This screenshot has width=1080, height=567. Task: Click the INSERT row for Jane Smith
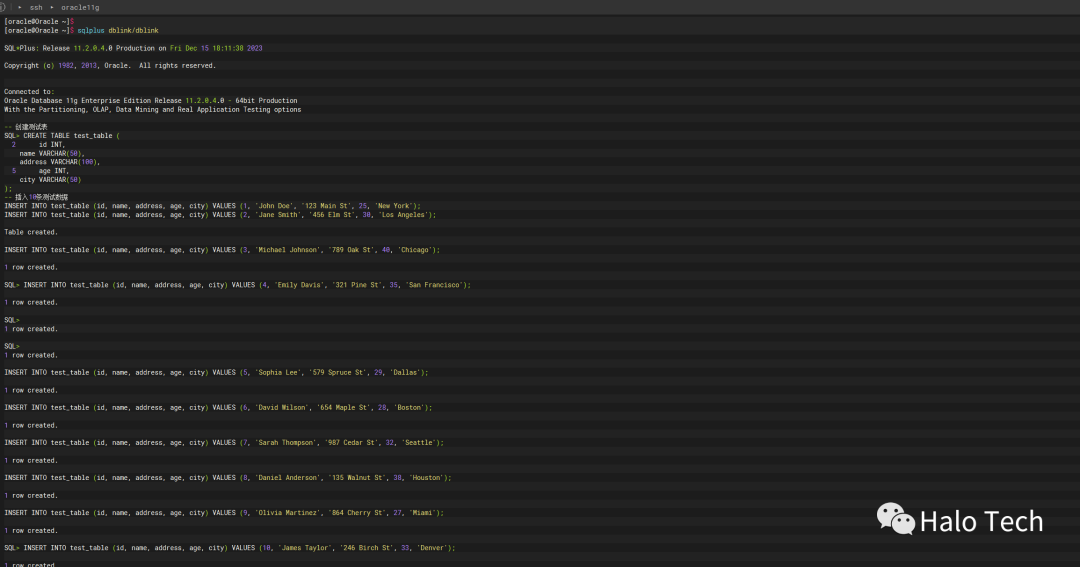point(220,215)
